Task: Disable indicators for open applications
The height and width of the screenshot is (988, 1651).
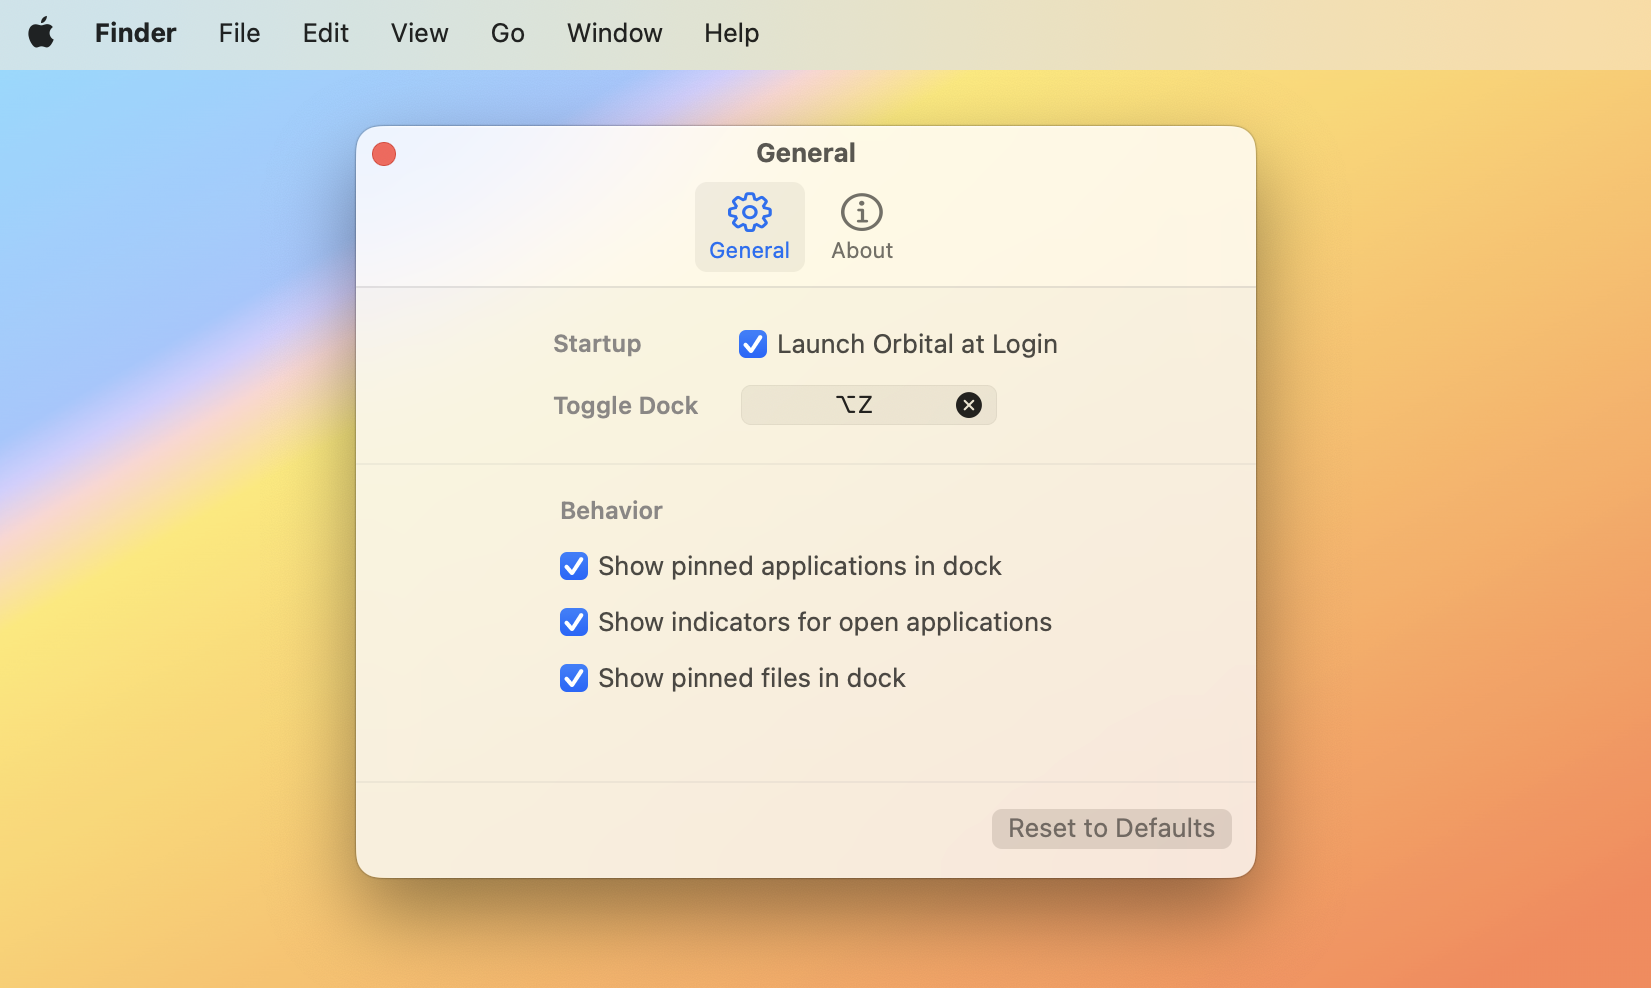Action: [574, 622]
